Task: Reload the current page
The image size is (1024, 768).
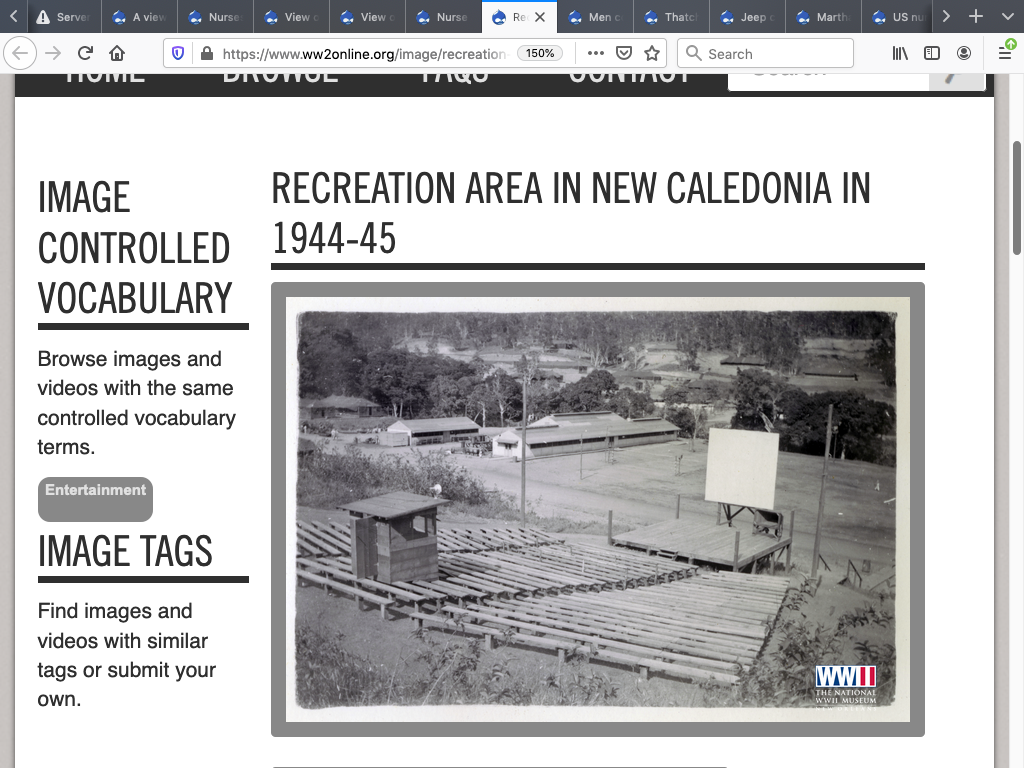Action: [x=85, y=54]
